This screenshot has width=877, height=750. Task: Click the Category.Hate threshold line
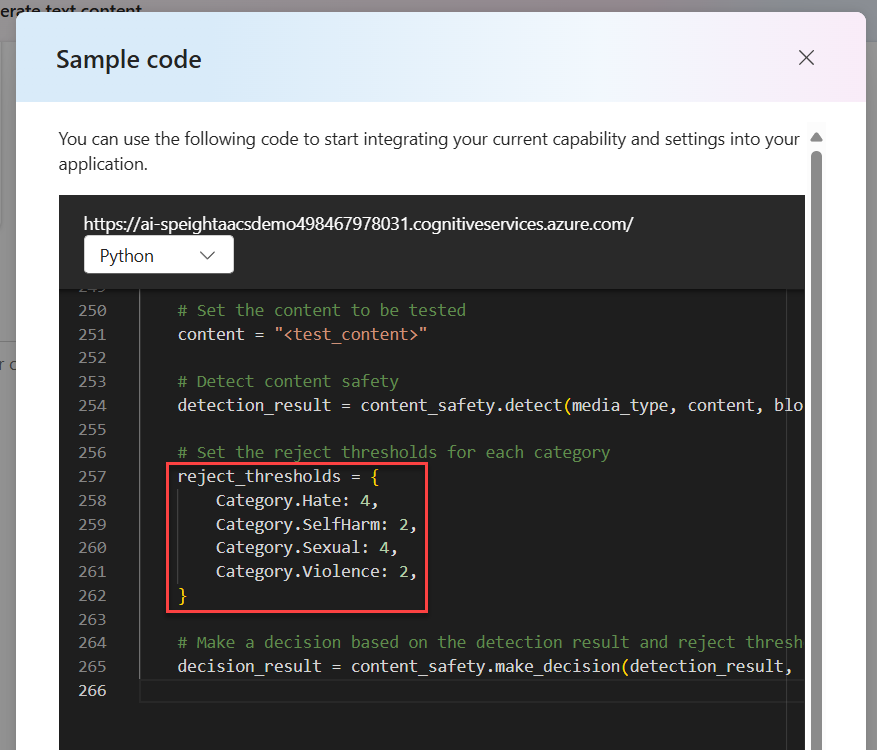point(297,500)
